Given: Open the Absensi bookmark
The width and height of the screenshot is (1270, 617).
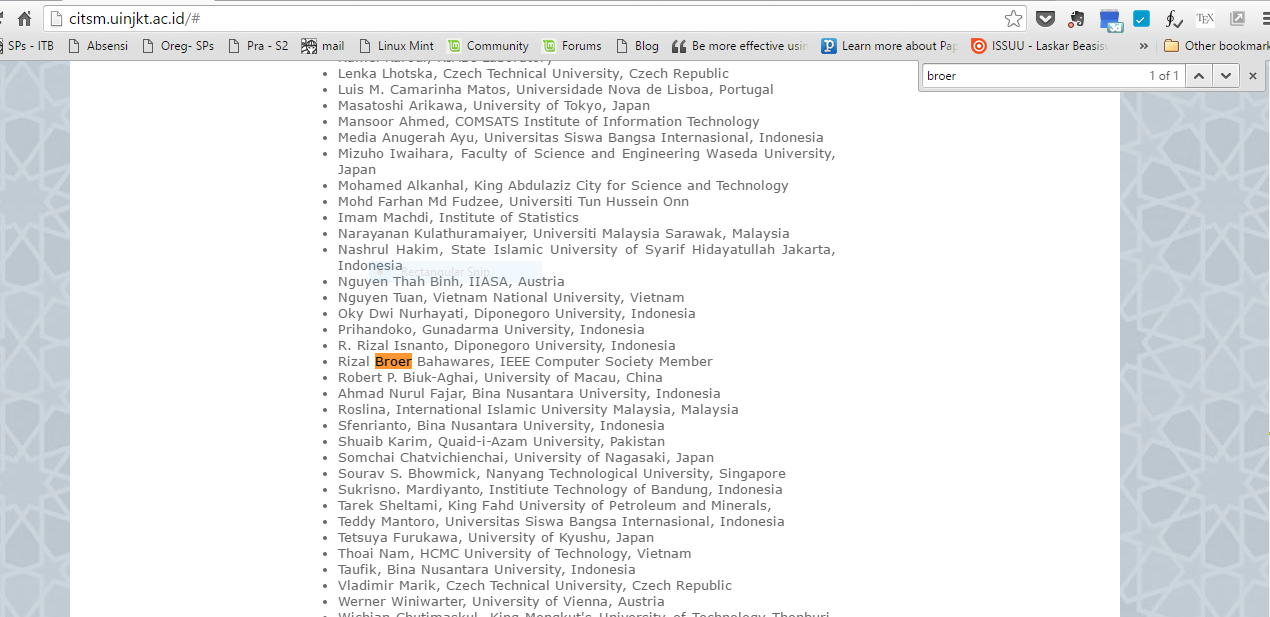Looking at the screenshot, I should tap(98, 46).
